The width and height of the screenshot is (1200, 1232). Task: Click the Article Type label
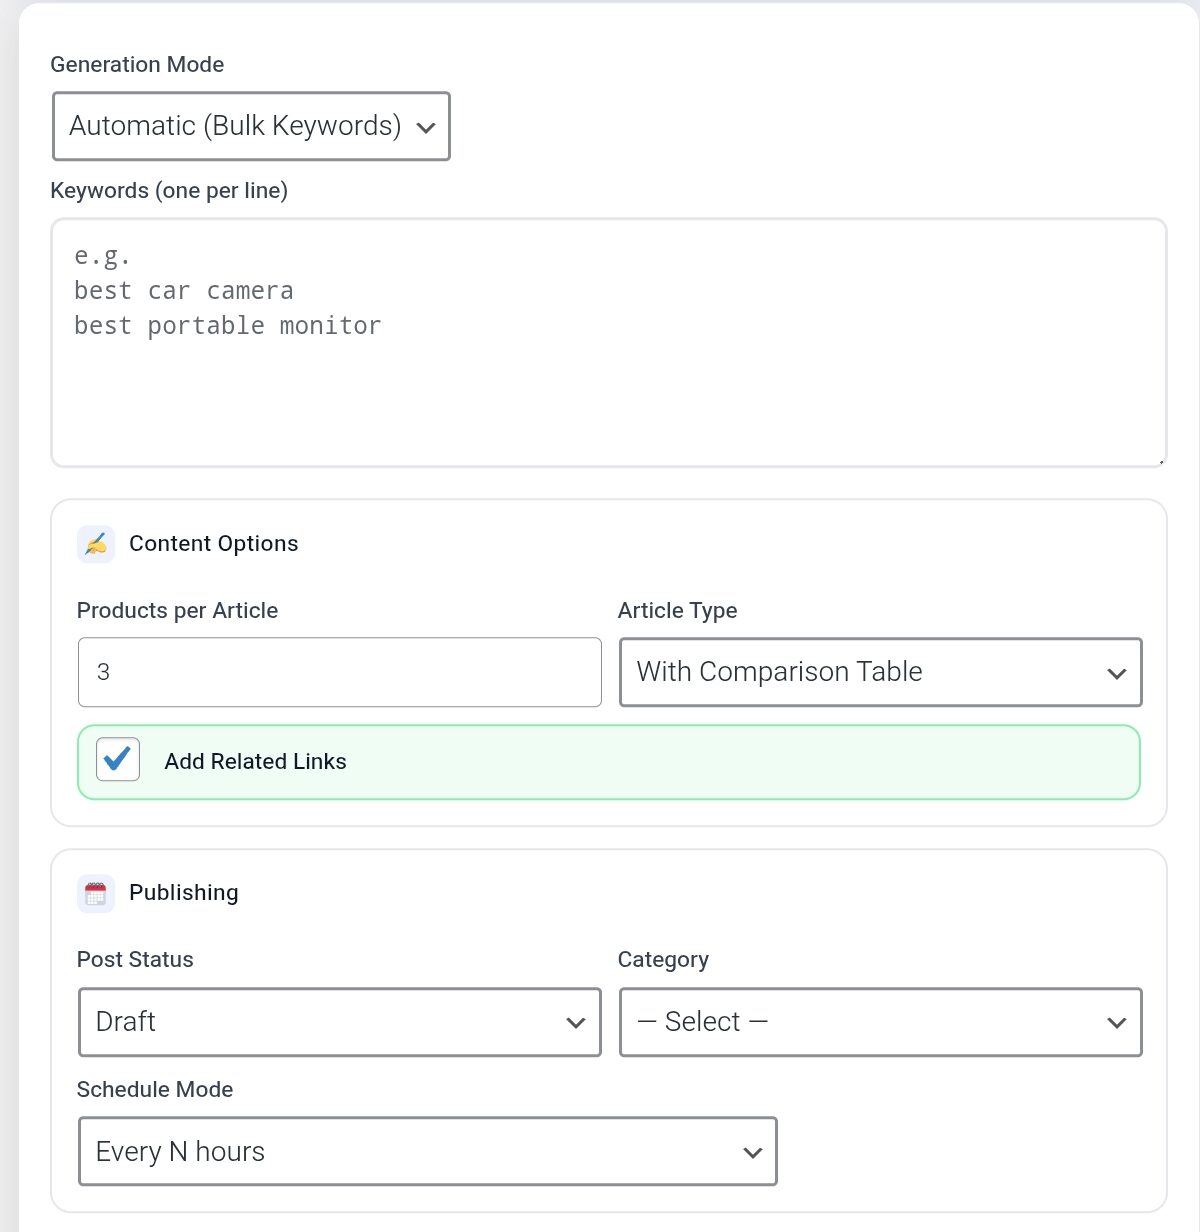[x=677, y=611]
